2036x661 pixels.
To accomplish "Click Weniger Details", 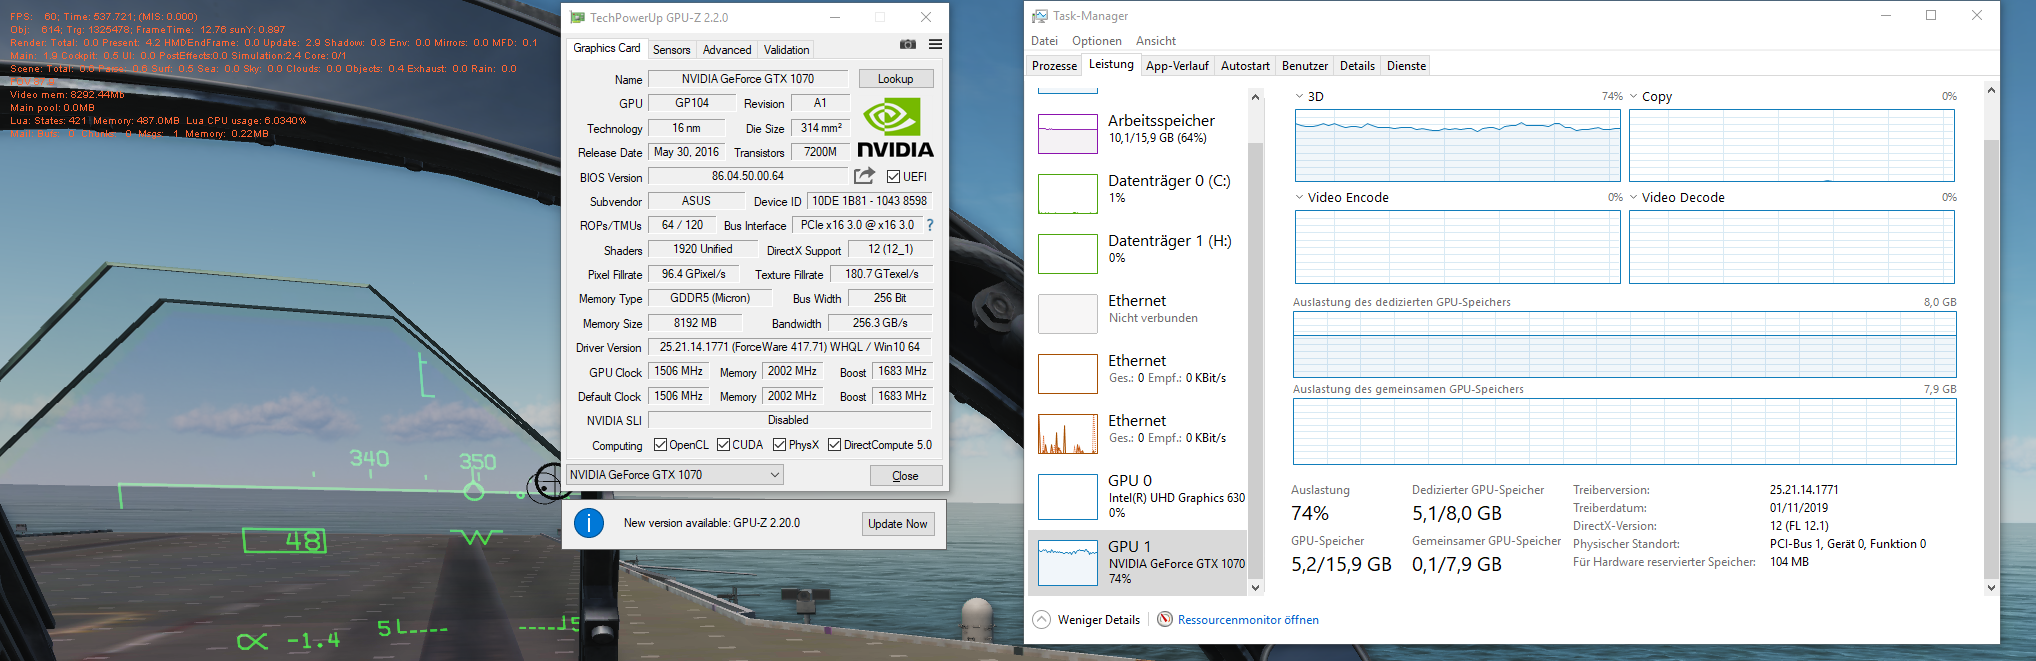I will (x=1098, y=620).
